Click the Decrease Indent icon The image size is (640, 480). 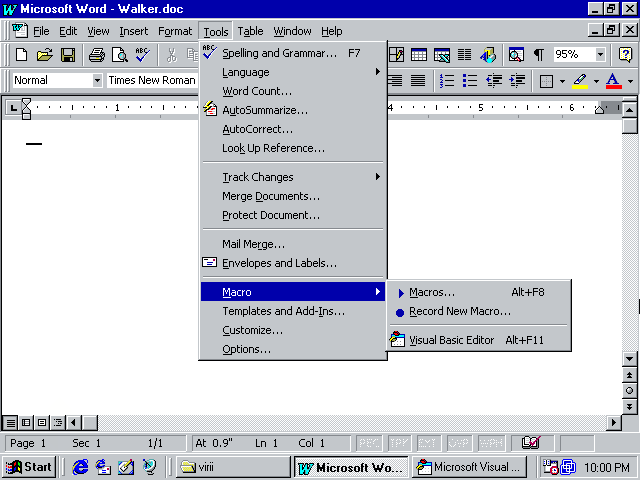click(x=493, y=80)
